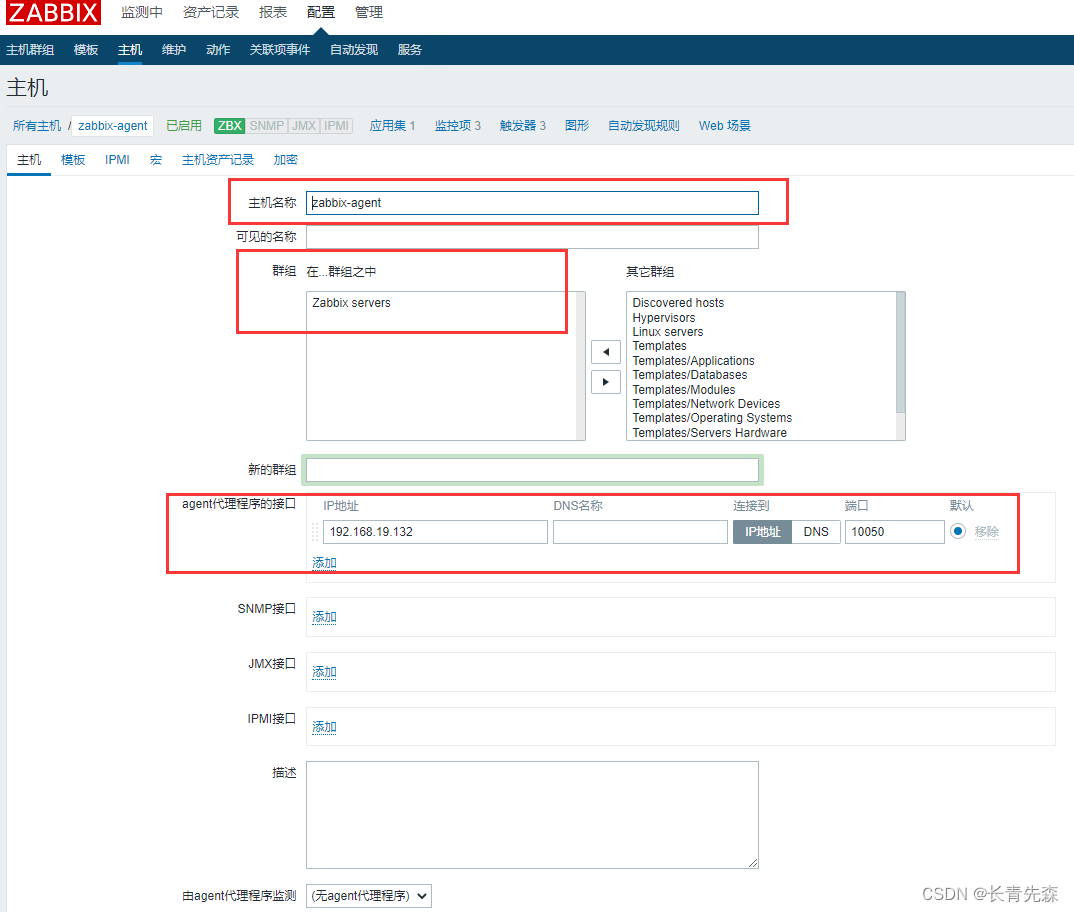The image size is (1074, 912).
Task: Select the 主机资产记录 form tab
Action: pyautogui.click(x=218, y=160)
